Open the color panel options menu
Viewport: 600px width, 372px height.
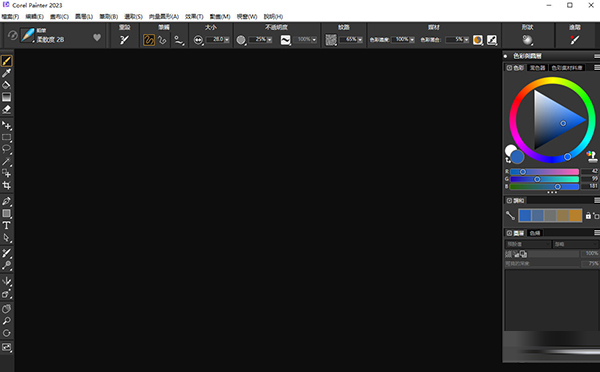pyautogui.click(x=597, y=68)
